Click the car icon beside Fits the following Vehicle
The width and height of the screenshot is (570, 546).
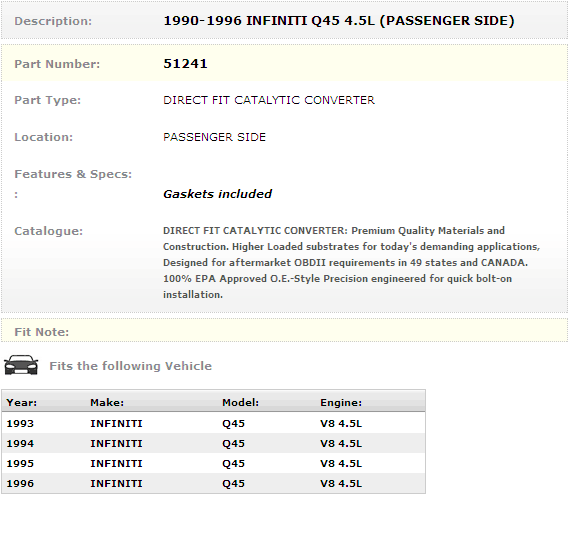[x=21, y=365]
